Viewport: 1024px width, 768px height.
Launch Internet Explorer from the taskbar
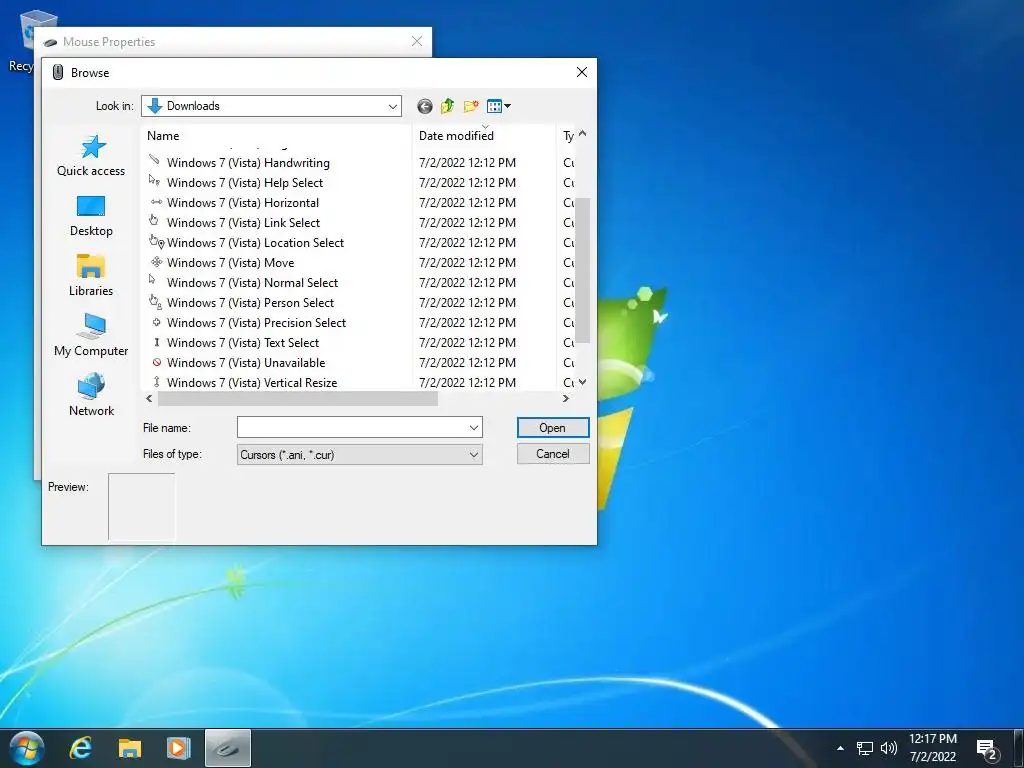click(80, 748)
